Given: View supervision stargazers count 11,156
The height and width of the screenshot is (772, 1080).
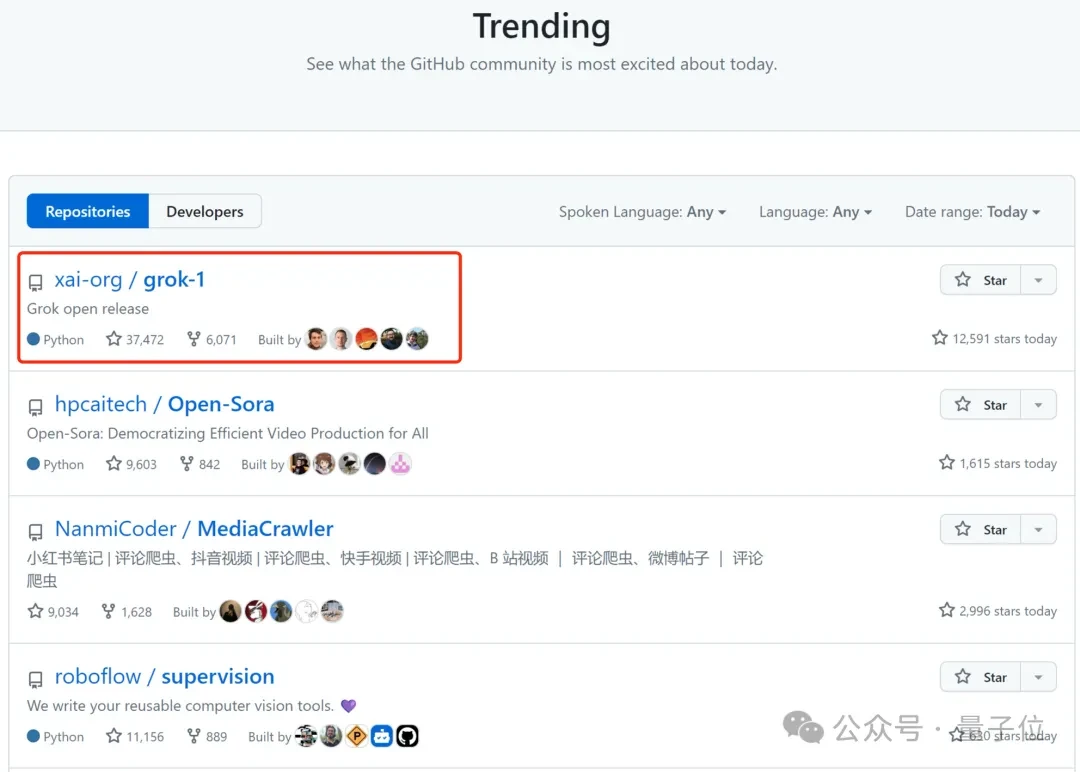Looking at the screenshot, I should (x=135, y=736).
